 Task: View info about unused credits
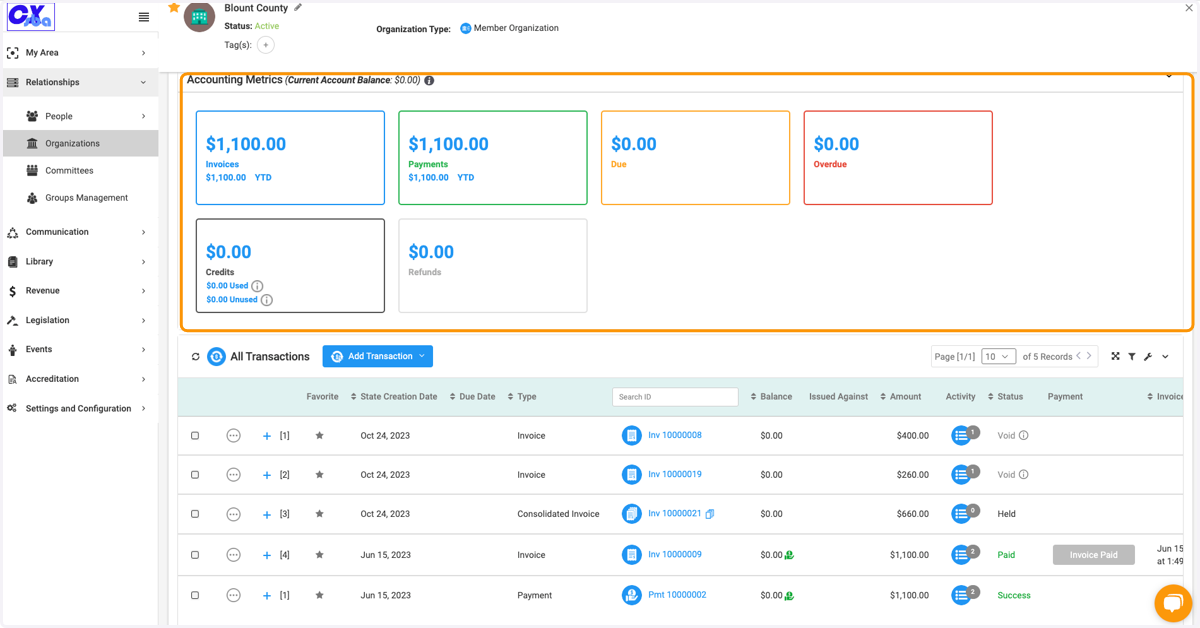pyautogui.click(x=267, y=300)
